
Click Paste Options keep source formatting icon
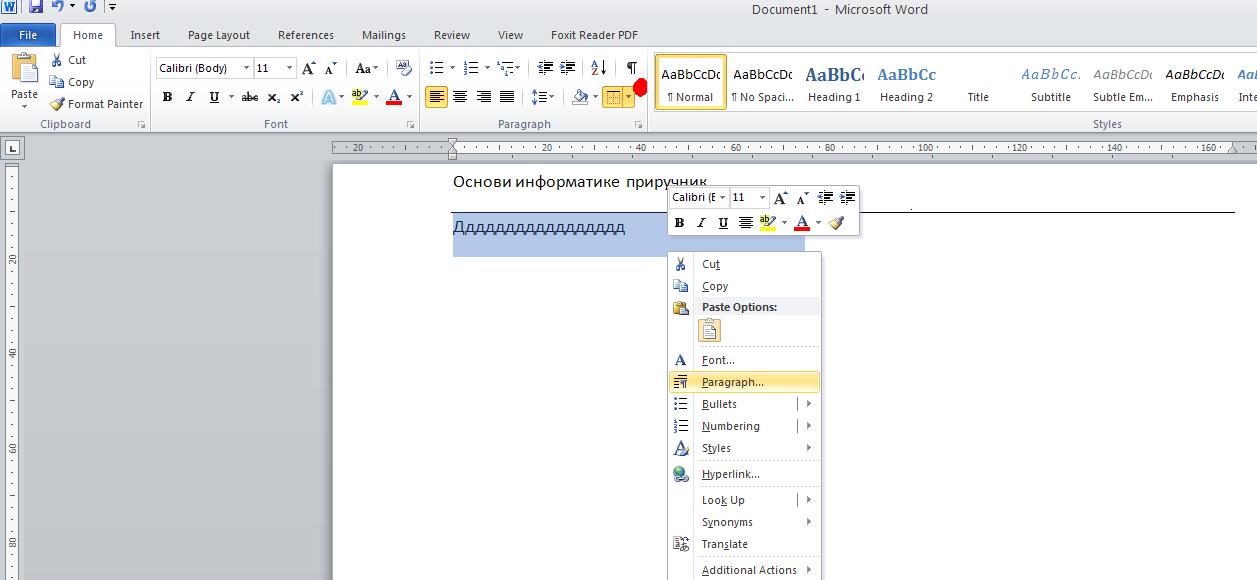[x=709, y=330]
